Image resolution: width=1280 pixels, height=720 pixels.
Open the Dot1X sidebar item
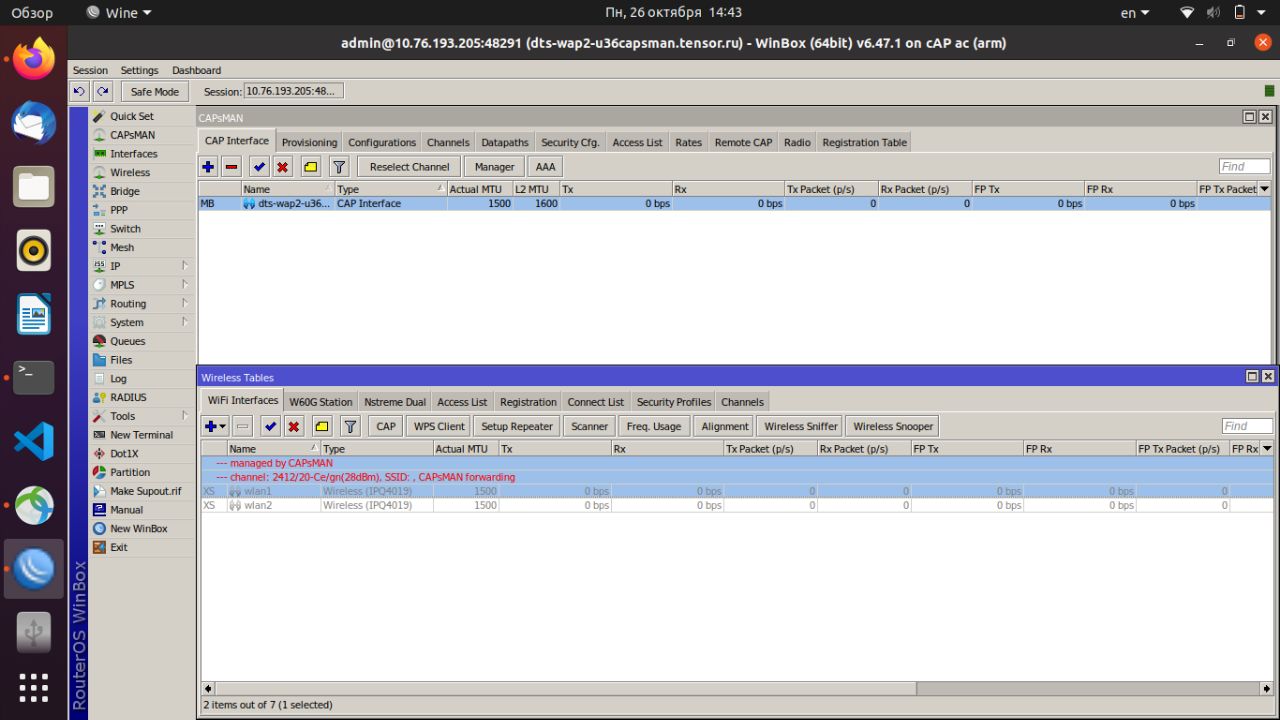[124, 454]
